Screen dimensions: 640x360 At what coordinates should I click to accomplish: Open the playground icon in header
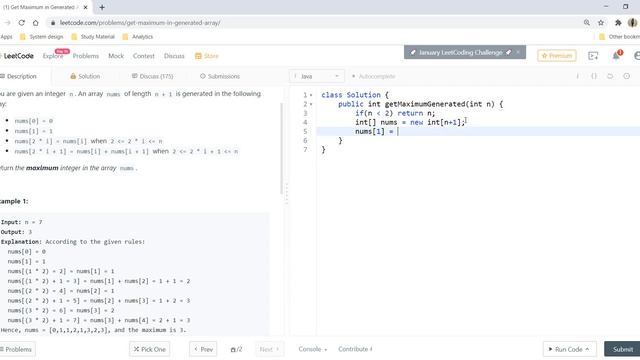593,56
